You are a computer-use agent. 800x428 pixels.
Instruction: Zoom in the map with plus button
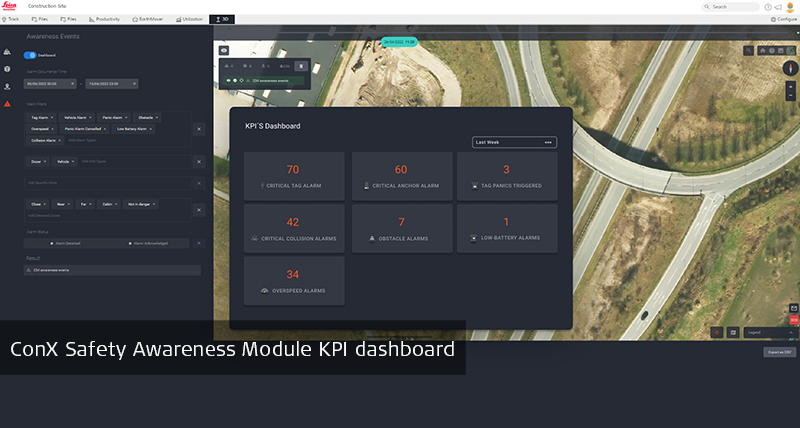790,88
